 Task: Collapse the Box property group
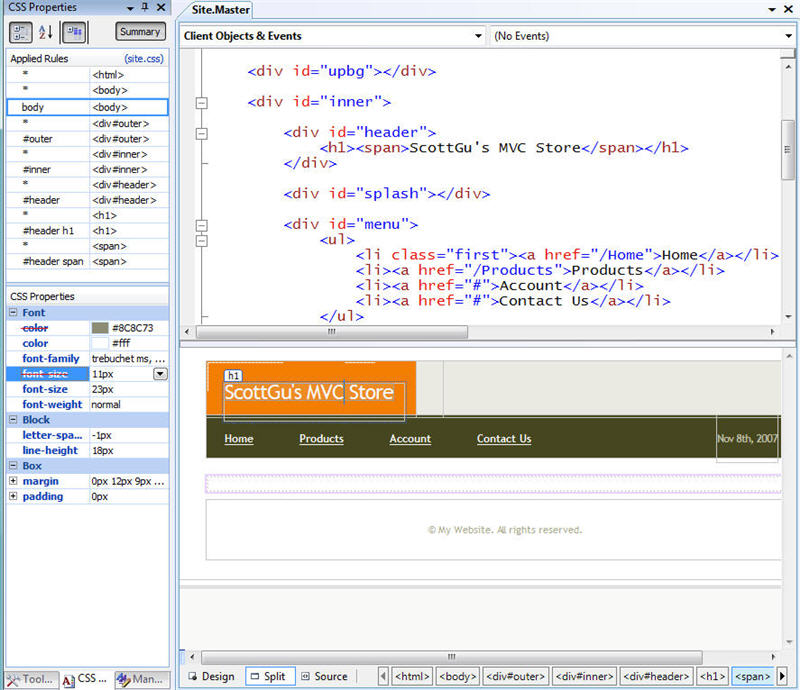coord(13,465)
